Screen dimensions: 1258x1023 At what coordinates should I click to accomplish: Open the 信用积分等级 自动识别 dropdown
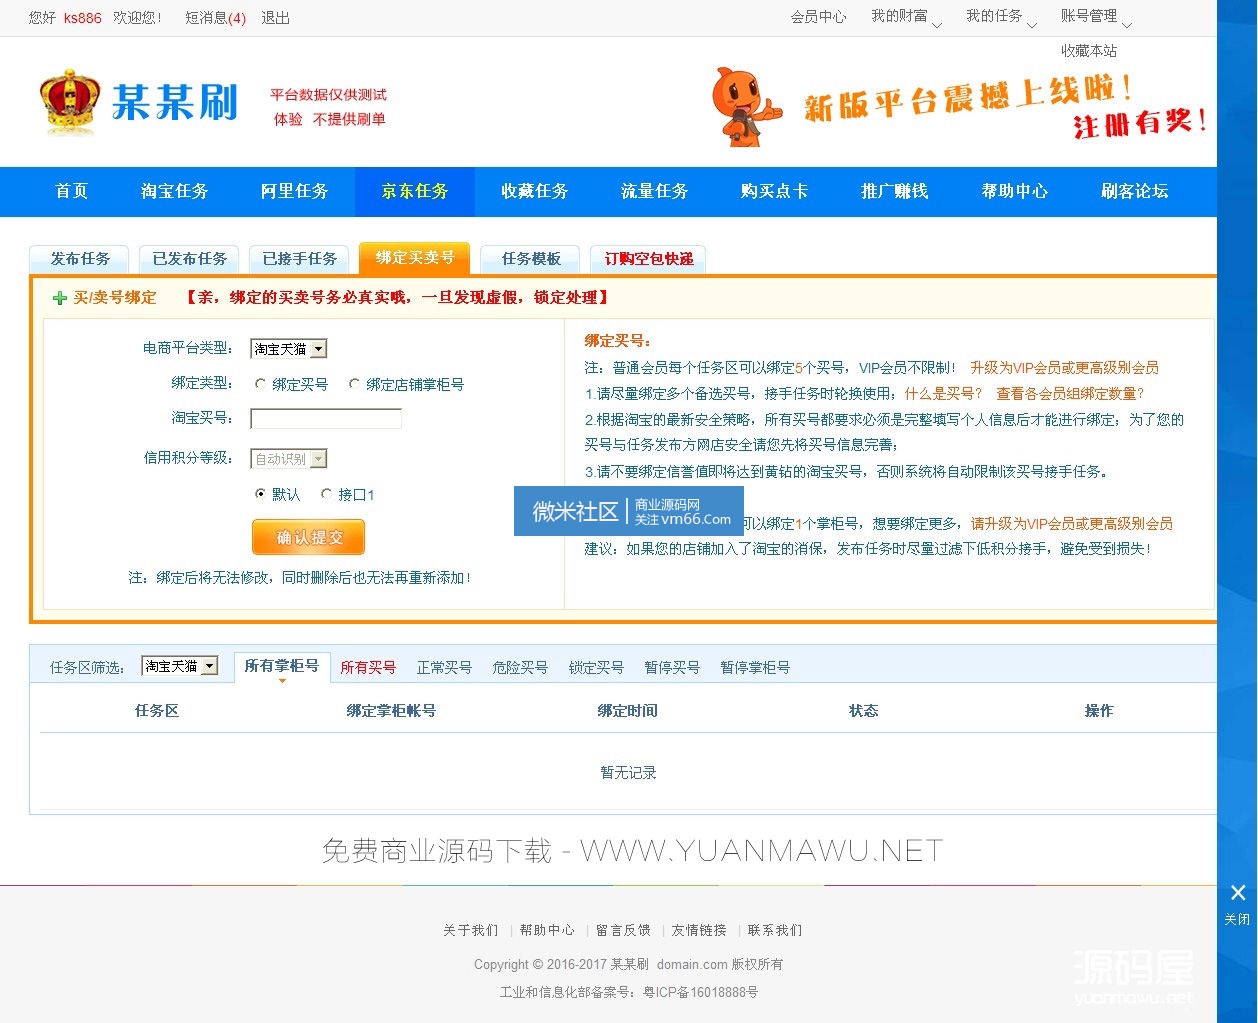click(x=289, y=459)
